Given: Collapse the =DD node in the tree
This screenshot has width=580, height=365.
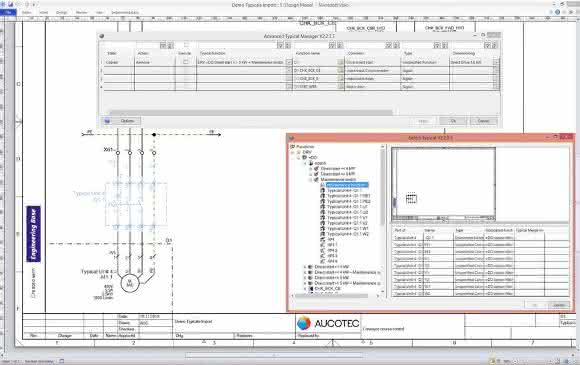Looking at the screenshot, I should [x=299, y=158].
